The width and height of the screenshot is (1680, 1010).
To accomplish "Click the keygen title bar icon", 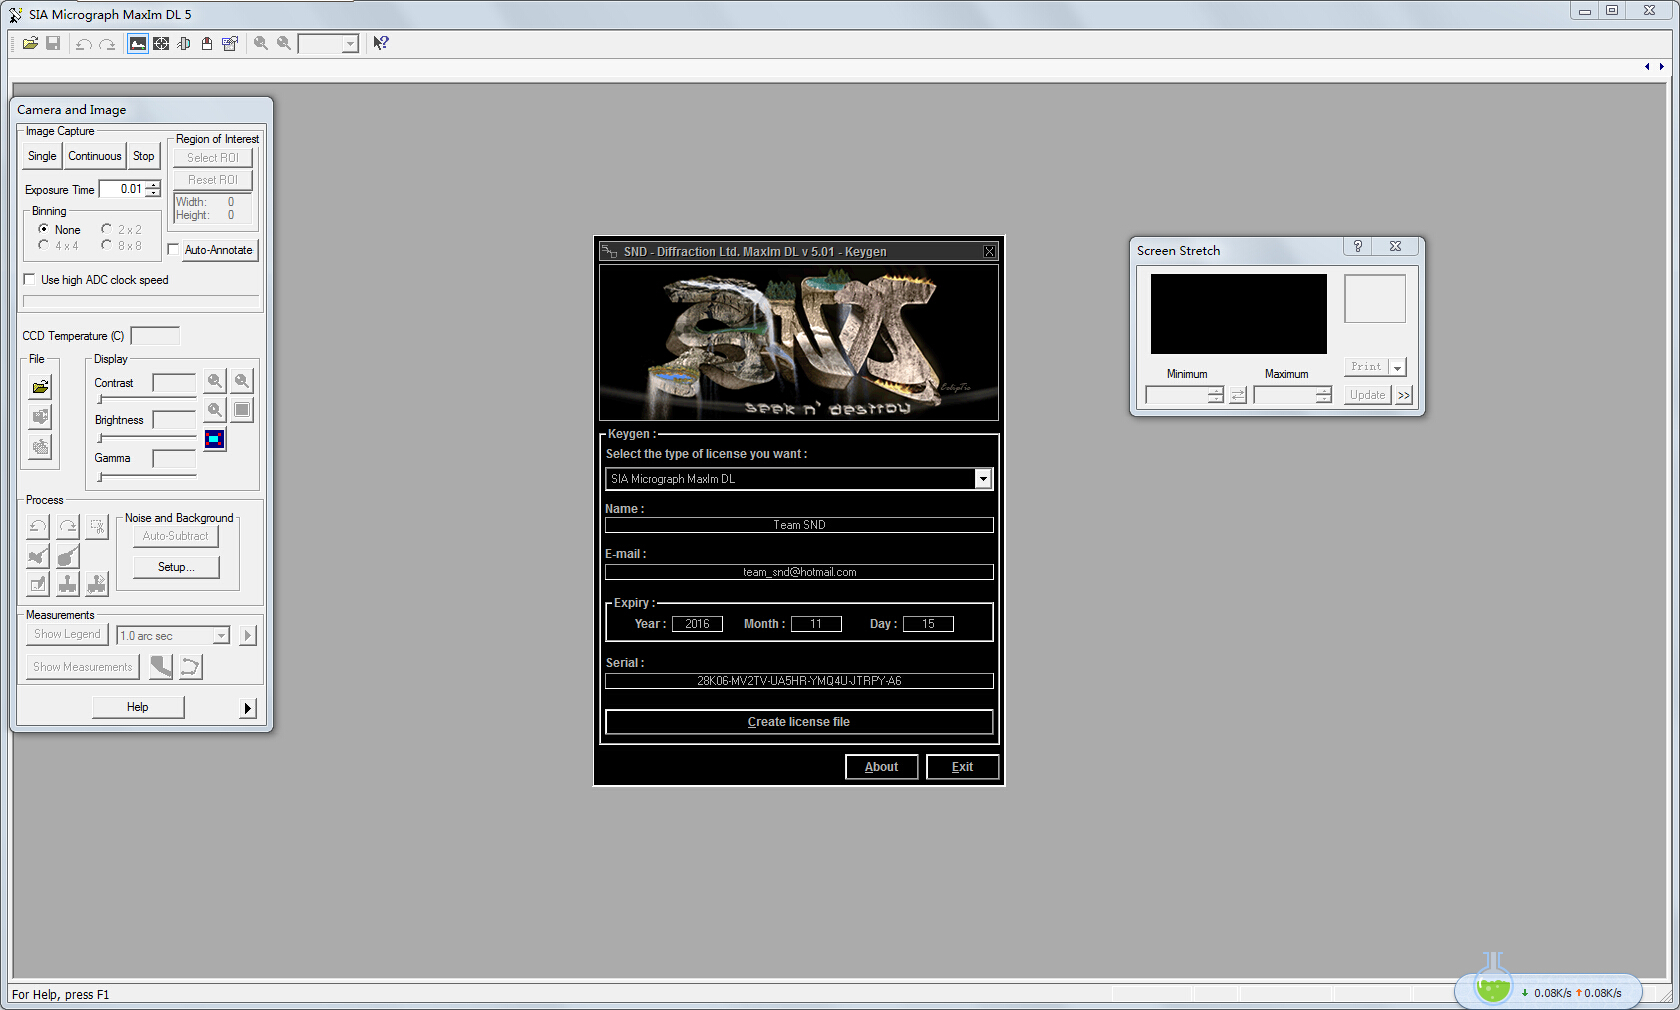I will tap(608, 252).
